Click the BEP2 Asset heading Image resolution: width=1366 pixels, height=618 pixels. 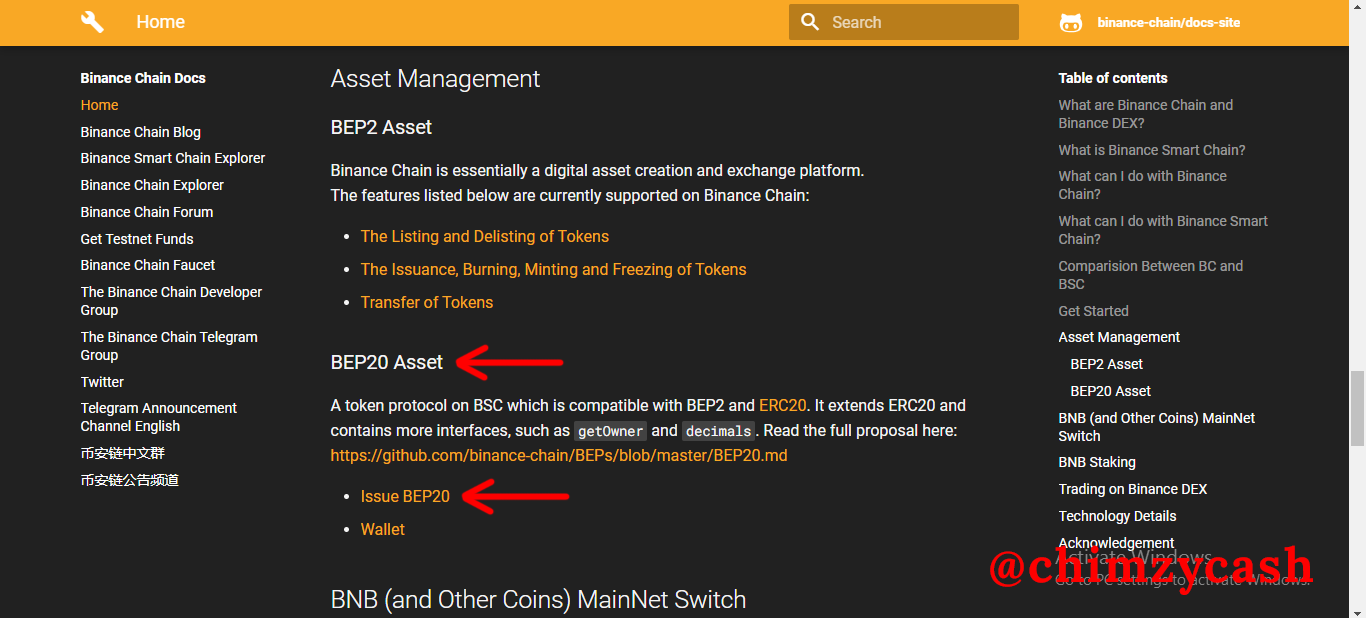(x=381, y=128)
